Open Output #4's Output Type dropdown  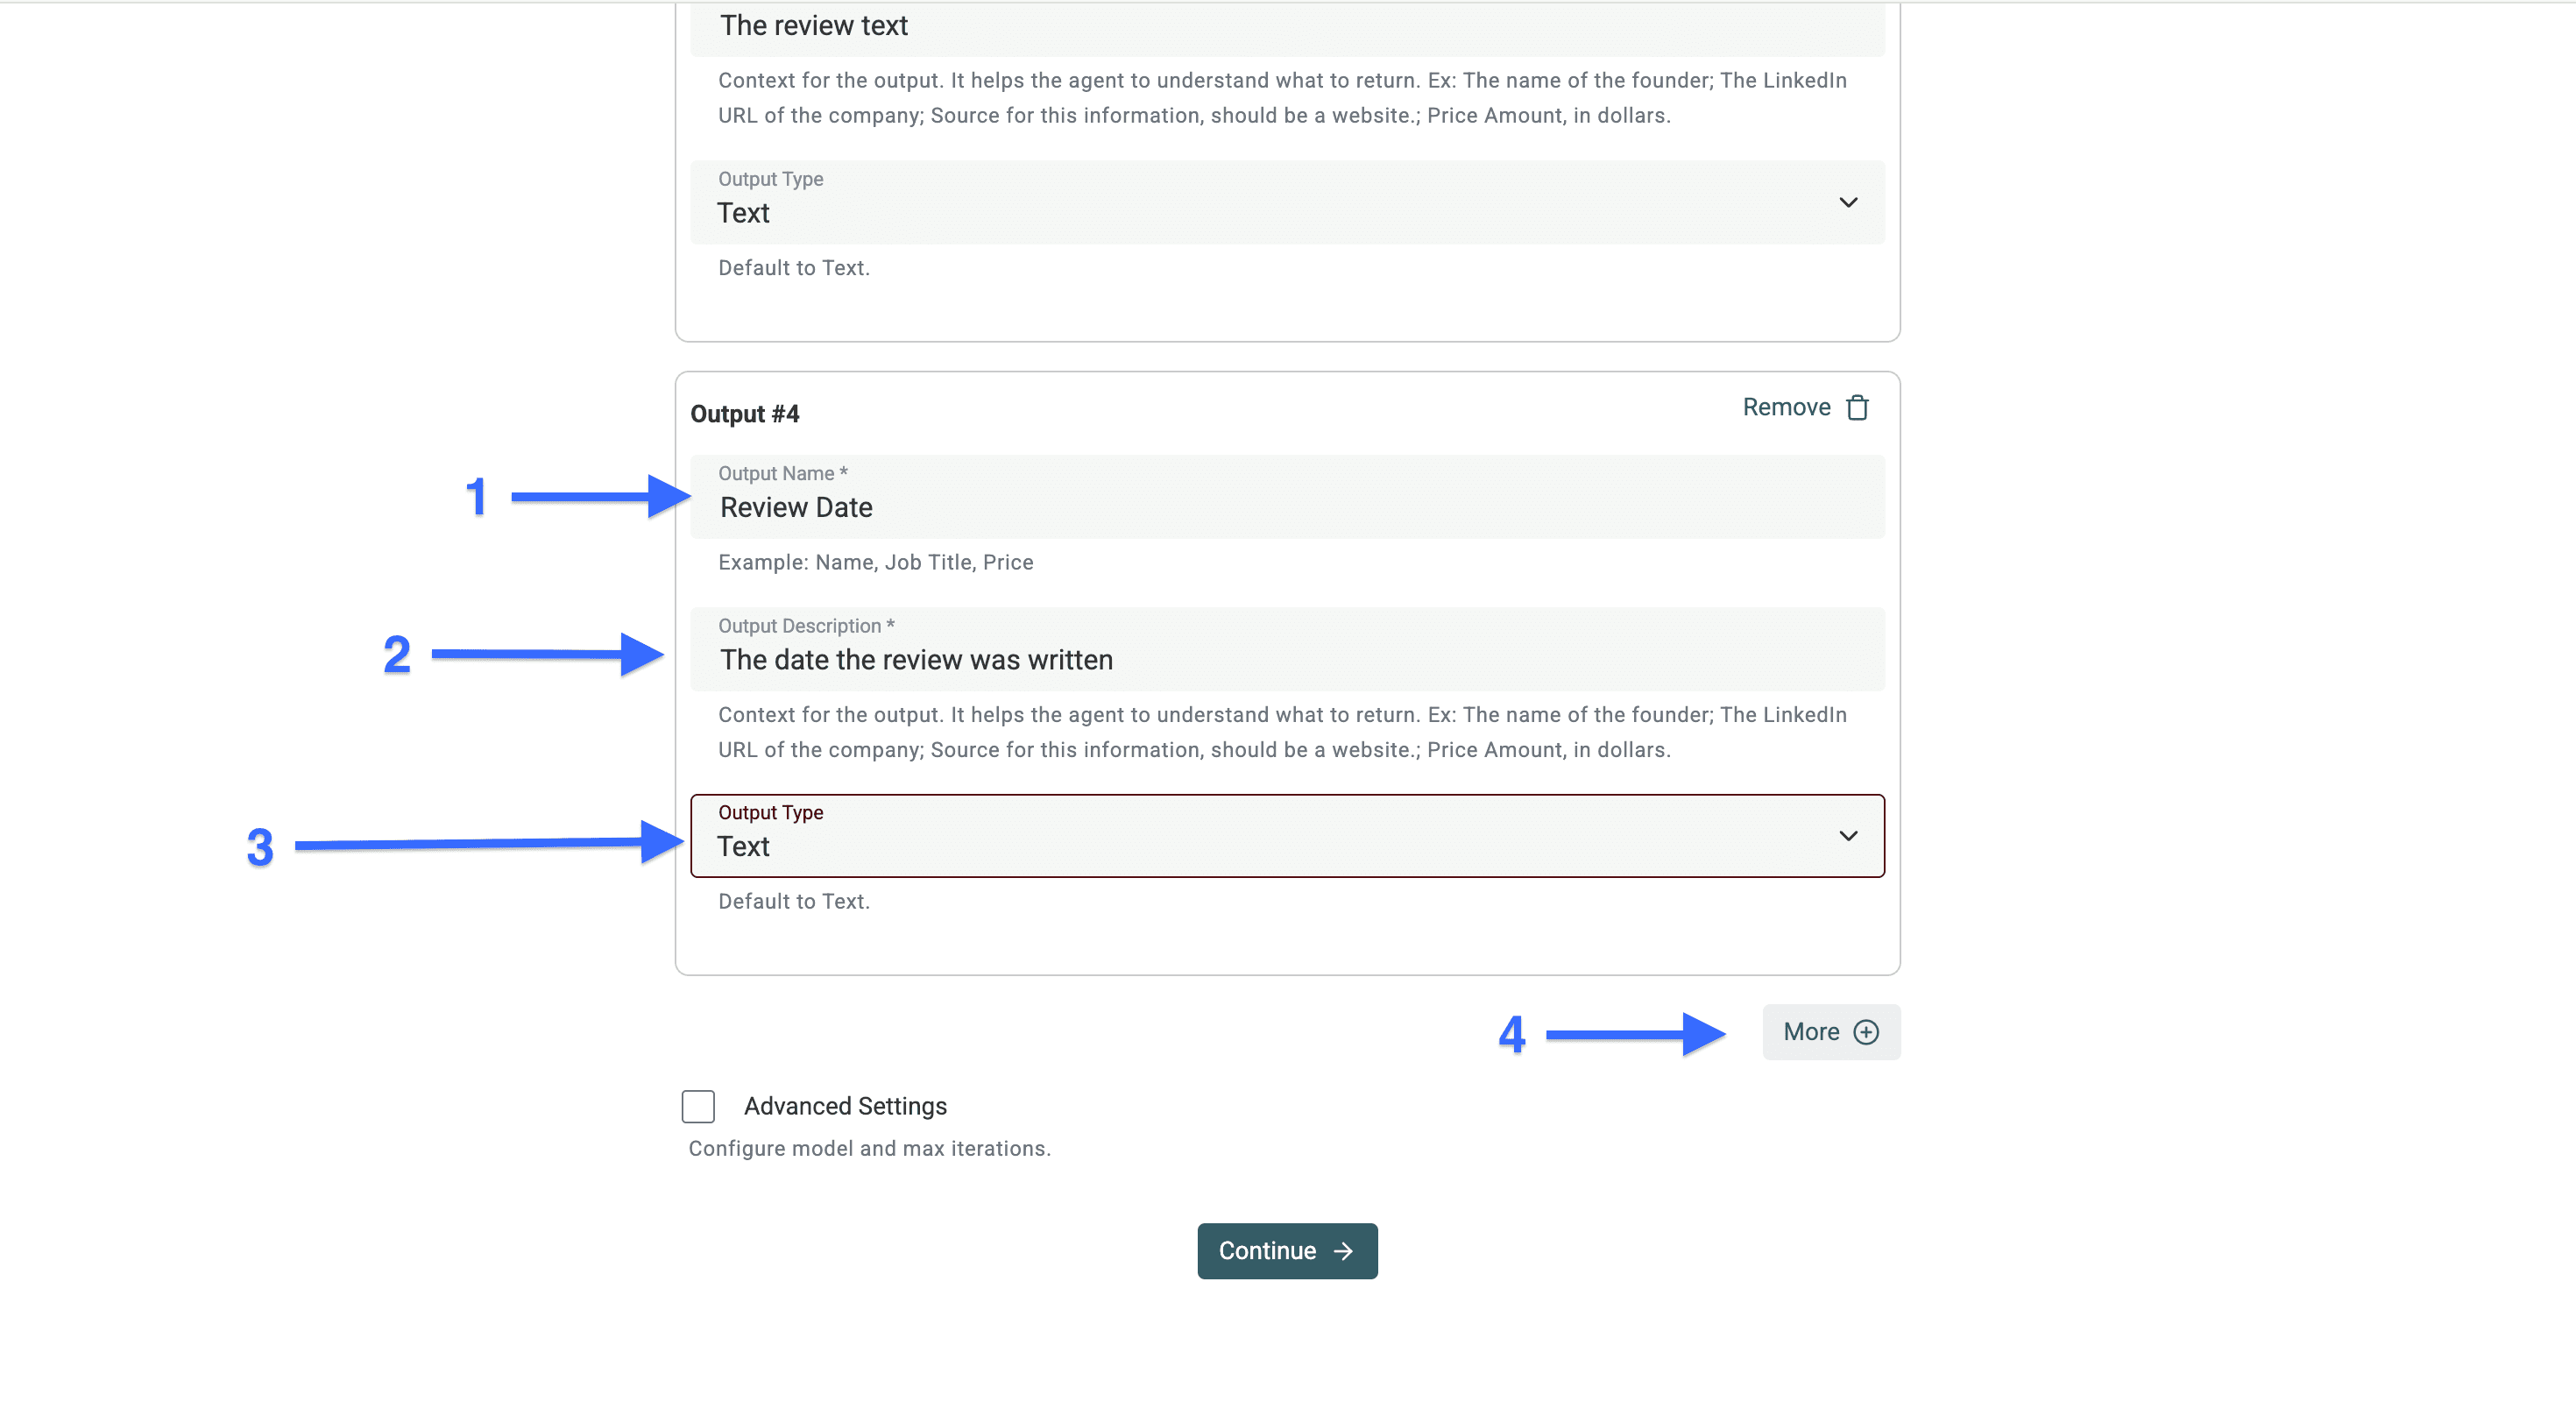[x=1286, y=836]
